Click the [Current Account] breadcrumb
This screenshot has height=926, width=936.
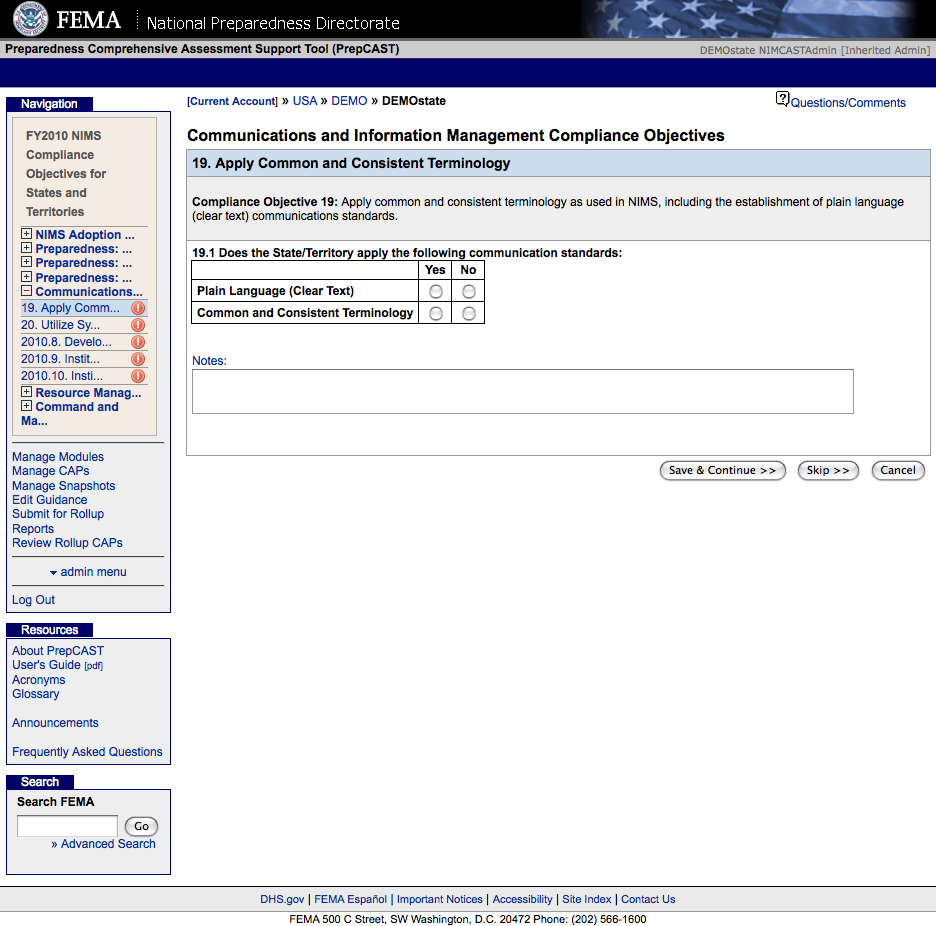pos(232,101)
